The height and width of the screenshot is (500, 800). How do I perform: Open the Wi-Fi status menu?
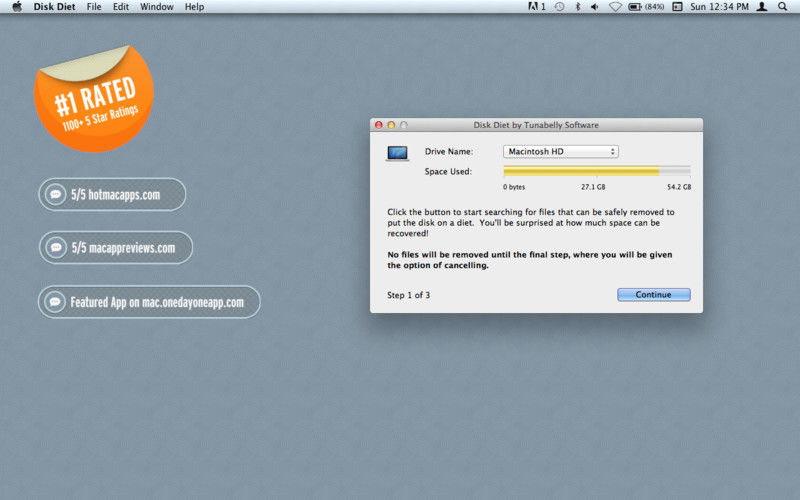(615, 7)
